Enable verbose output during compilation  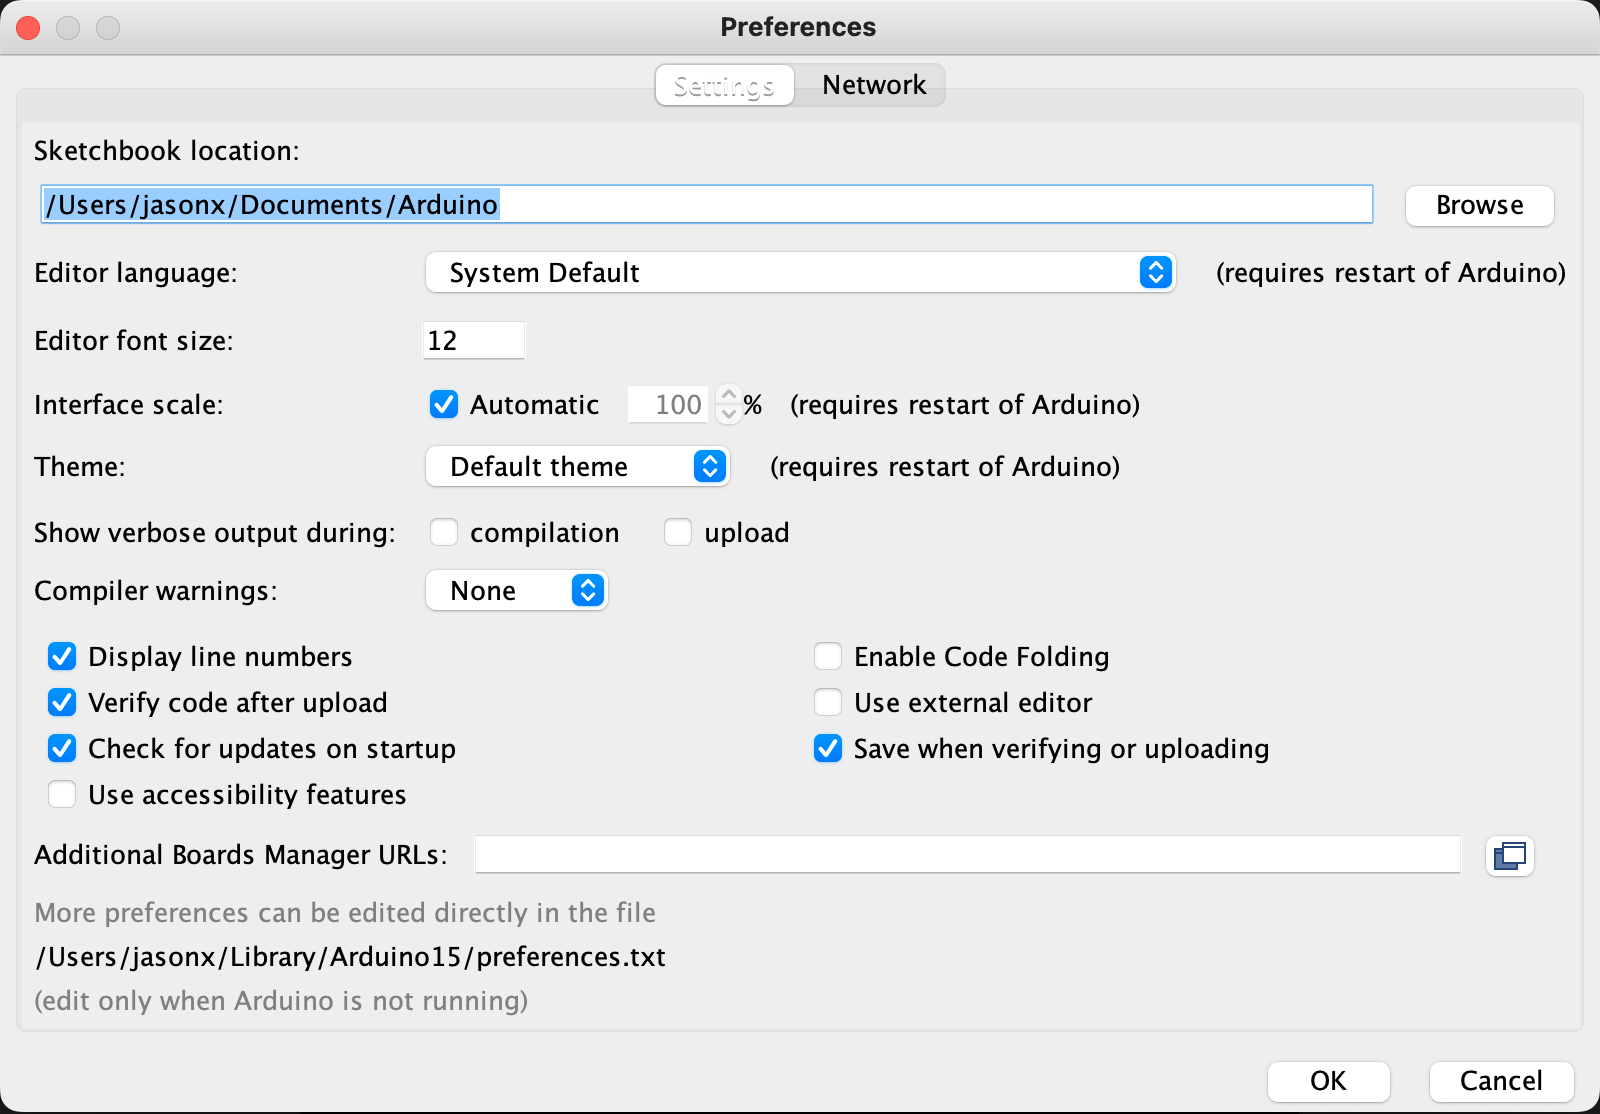[444, 532]
